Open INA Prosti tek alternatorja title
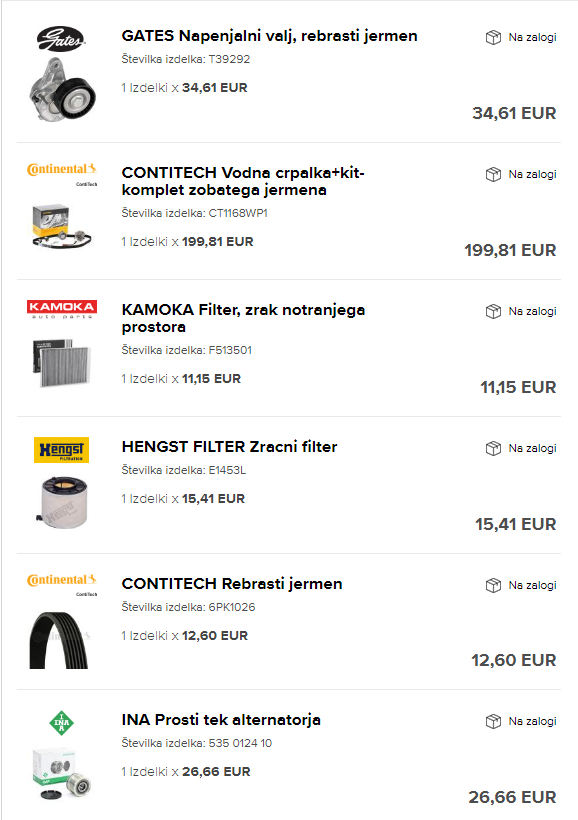Viewport: 578px width, 820px height. (221, 720)
